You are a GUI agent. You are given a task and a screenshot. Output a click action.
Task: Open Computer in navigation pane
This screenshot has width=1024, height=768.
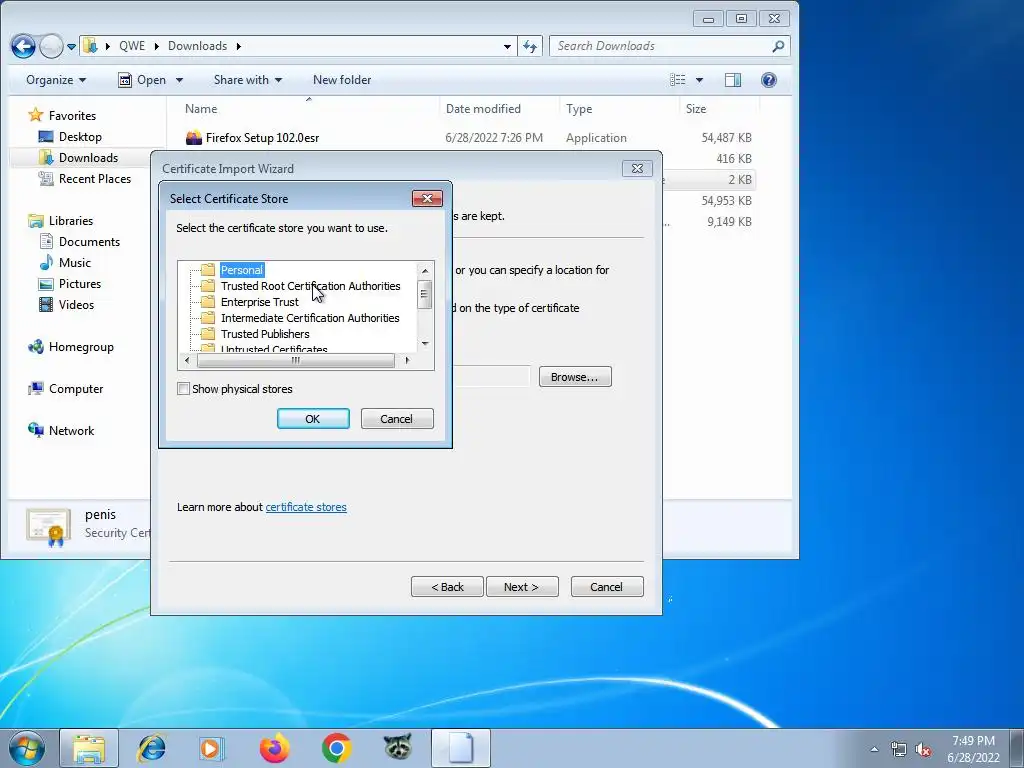(76, 389)
